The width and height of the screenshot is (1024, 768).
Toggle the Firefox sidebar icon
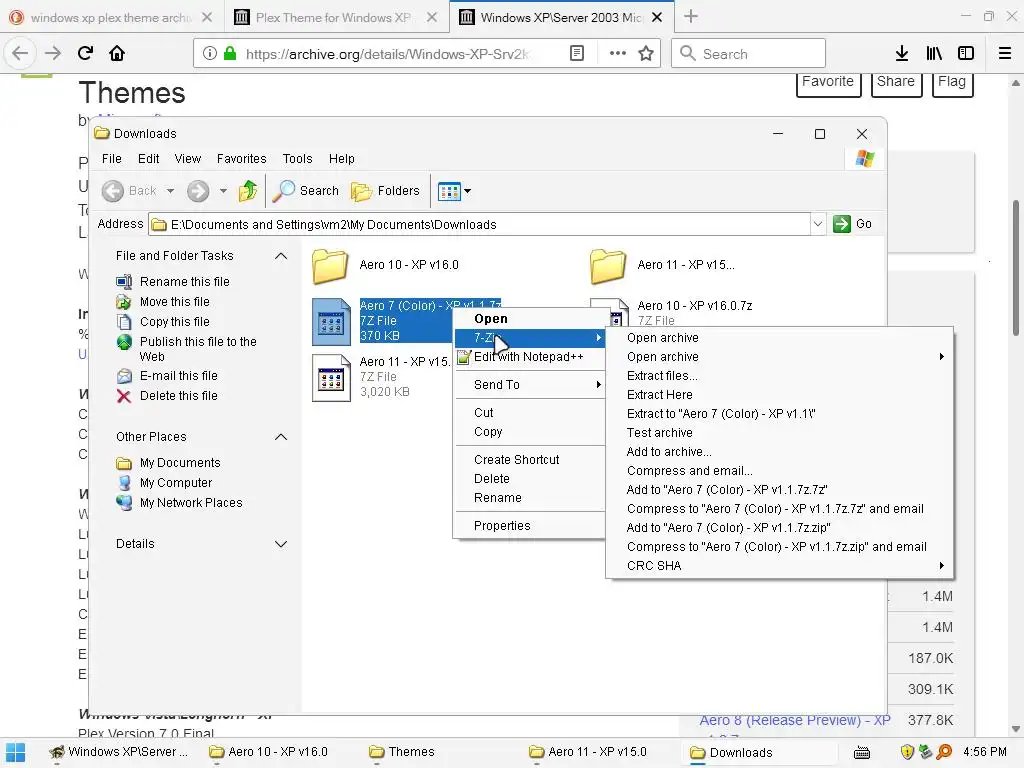[966, 54]
